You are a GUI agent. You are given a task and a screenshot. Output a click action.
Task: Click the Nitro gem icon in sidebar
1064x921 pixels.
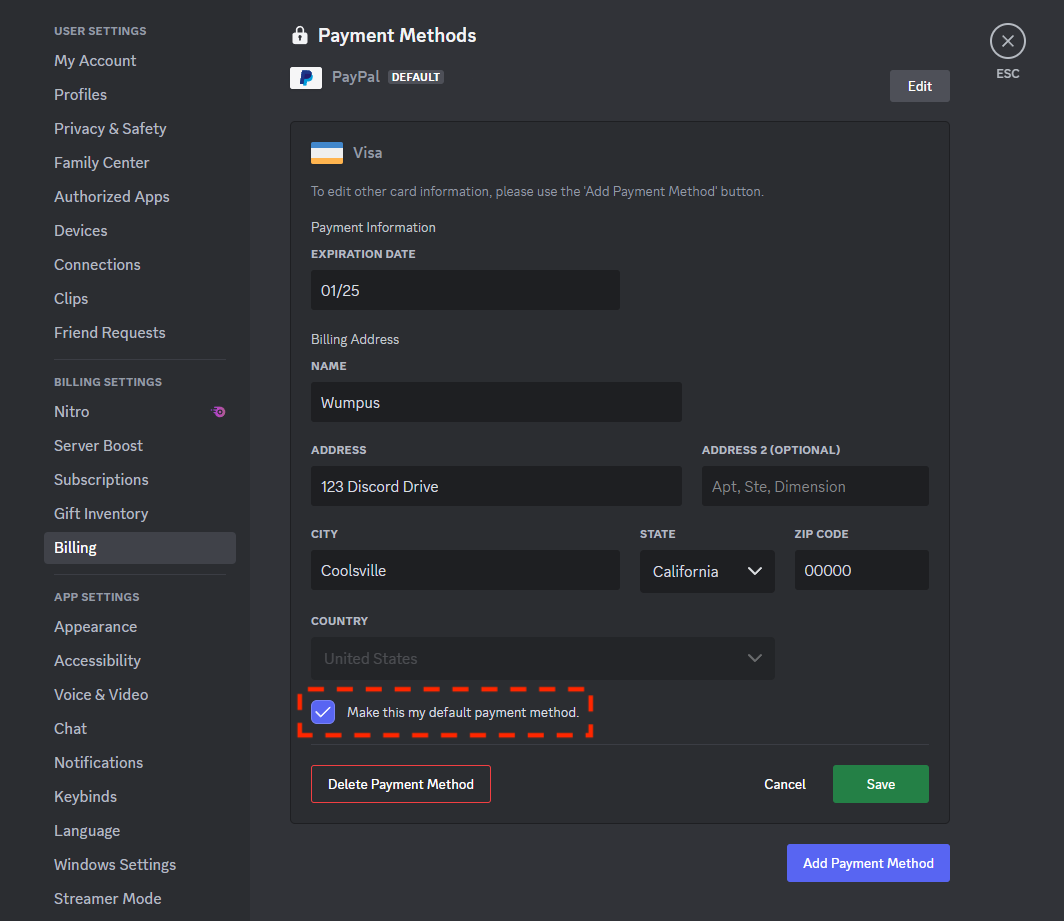219,411
